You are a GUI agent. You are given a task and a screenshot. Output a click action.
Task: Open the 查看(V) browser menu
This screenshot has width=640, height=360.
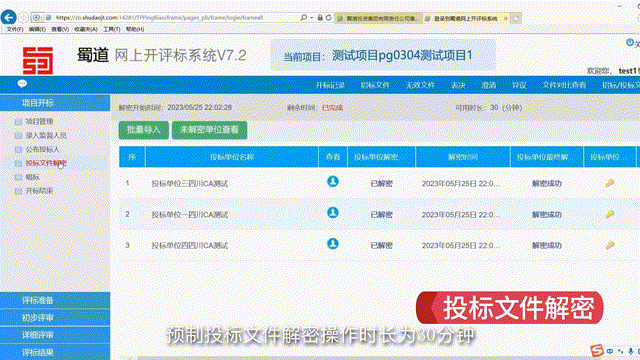[60, 29]
